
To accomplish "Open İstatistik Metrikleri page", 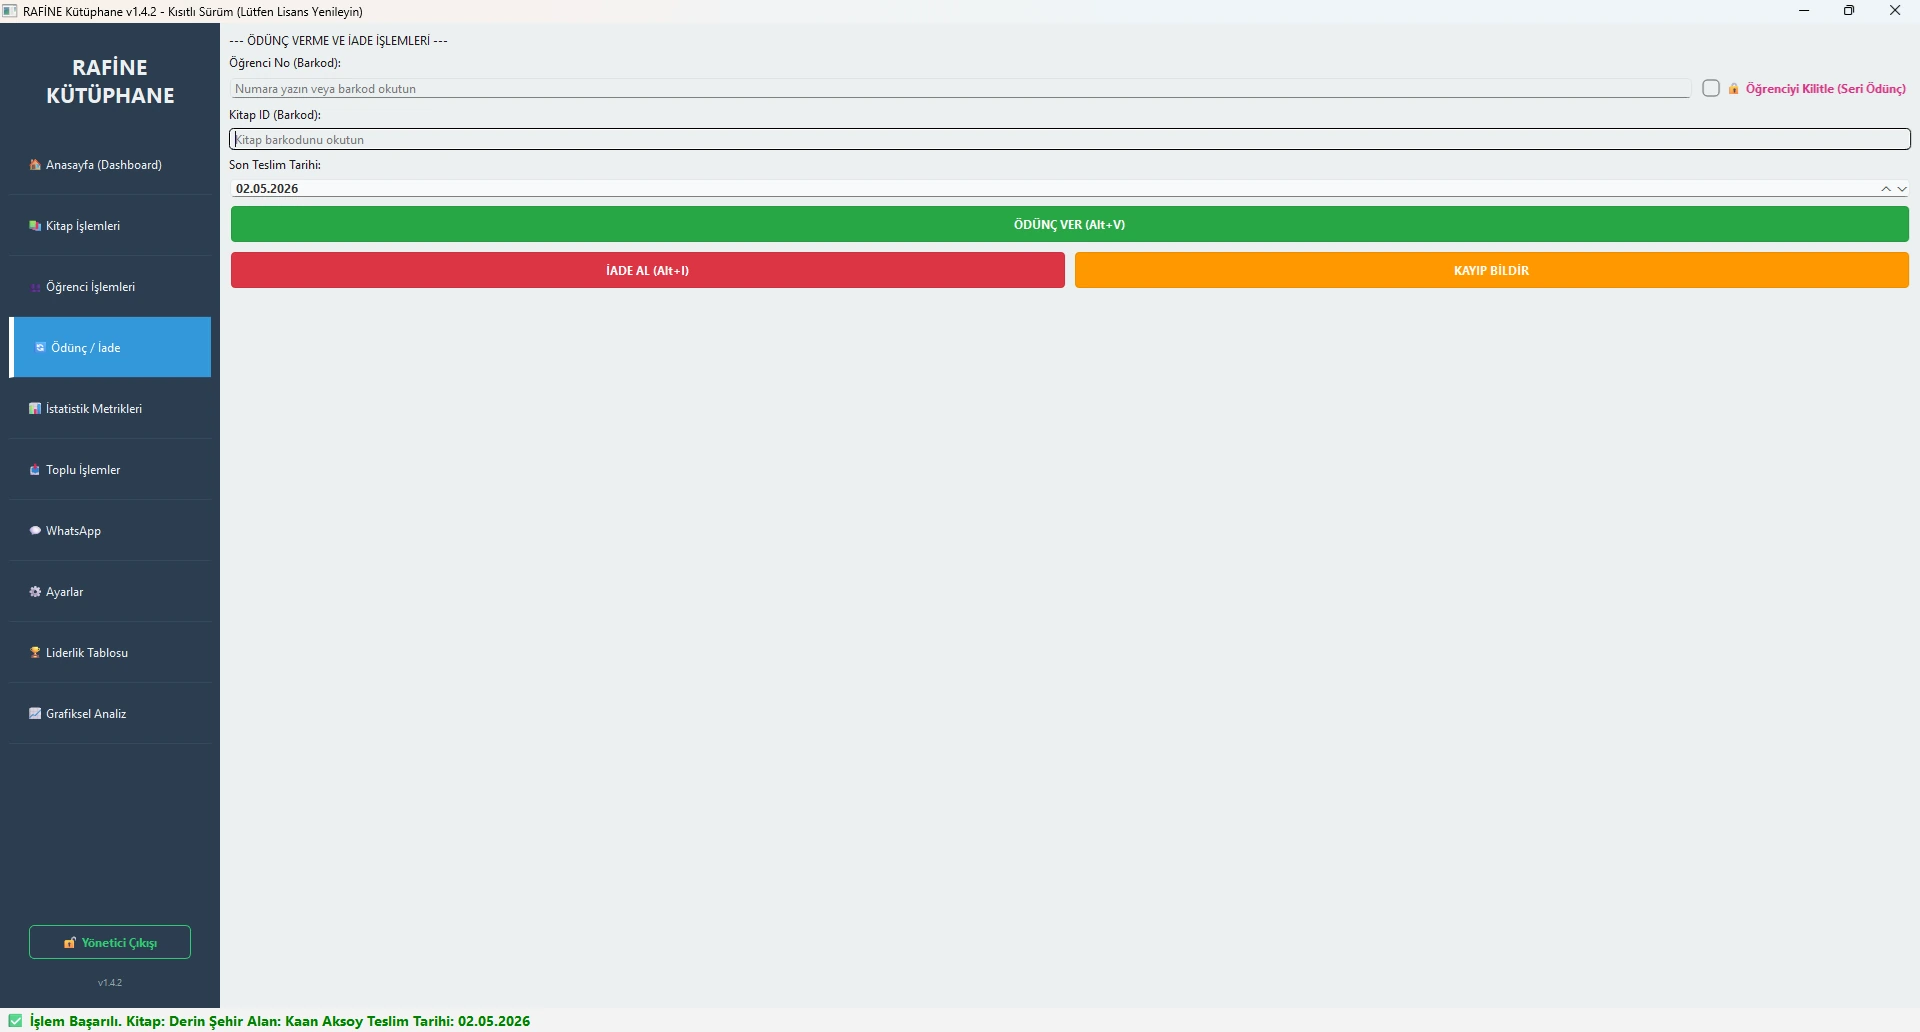I will coord(110,409).
